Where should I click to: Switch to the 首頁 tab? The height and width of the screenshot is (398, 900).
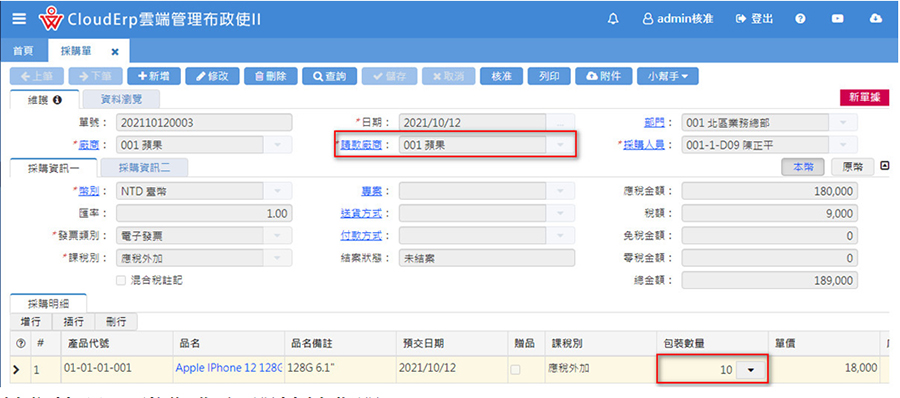coord(23,51)
